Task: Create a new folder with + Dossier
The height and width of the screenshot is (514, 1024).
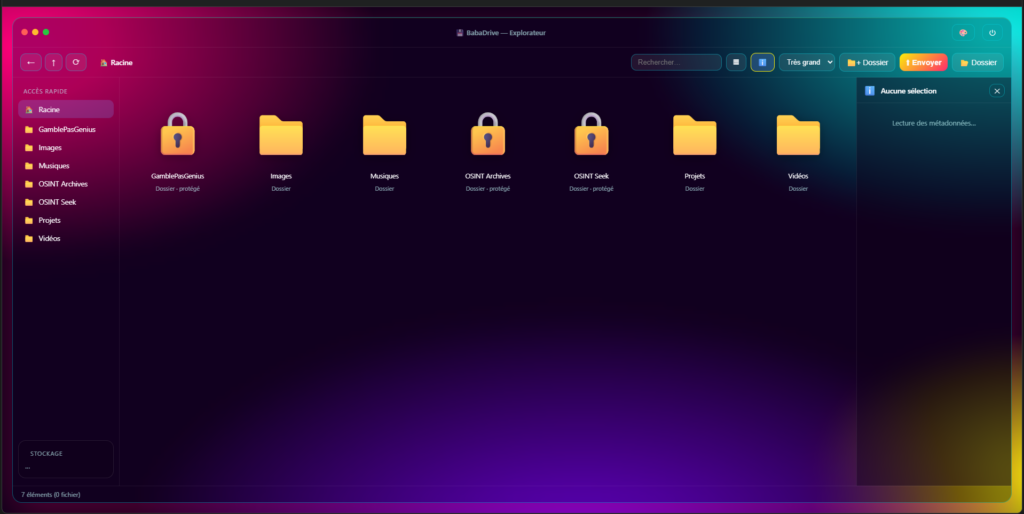Action: [867, 63]
